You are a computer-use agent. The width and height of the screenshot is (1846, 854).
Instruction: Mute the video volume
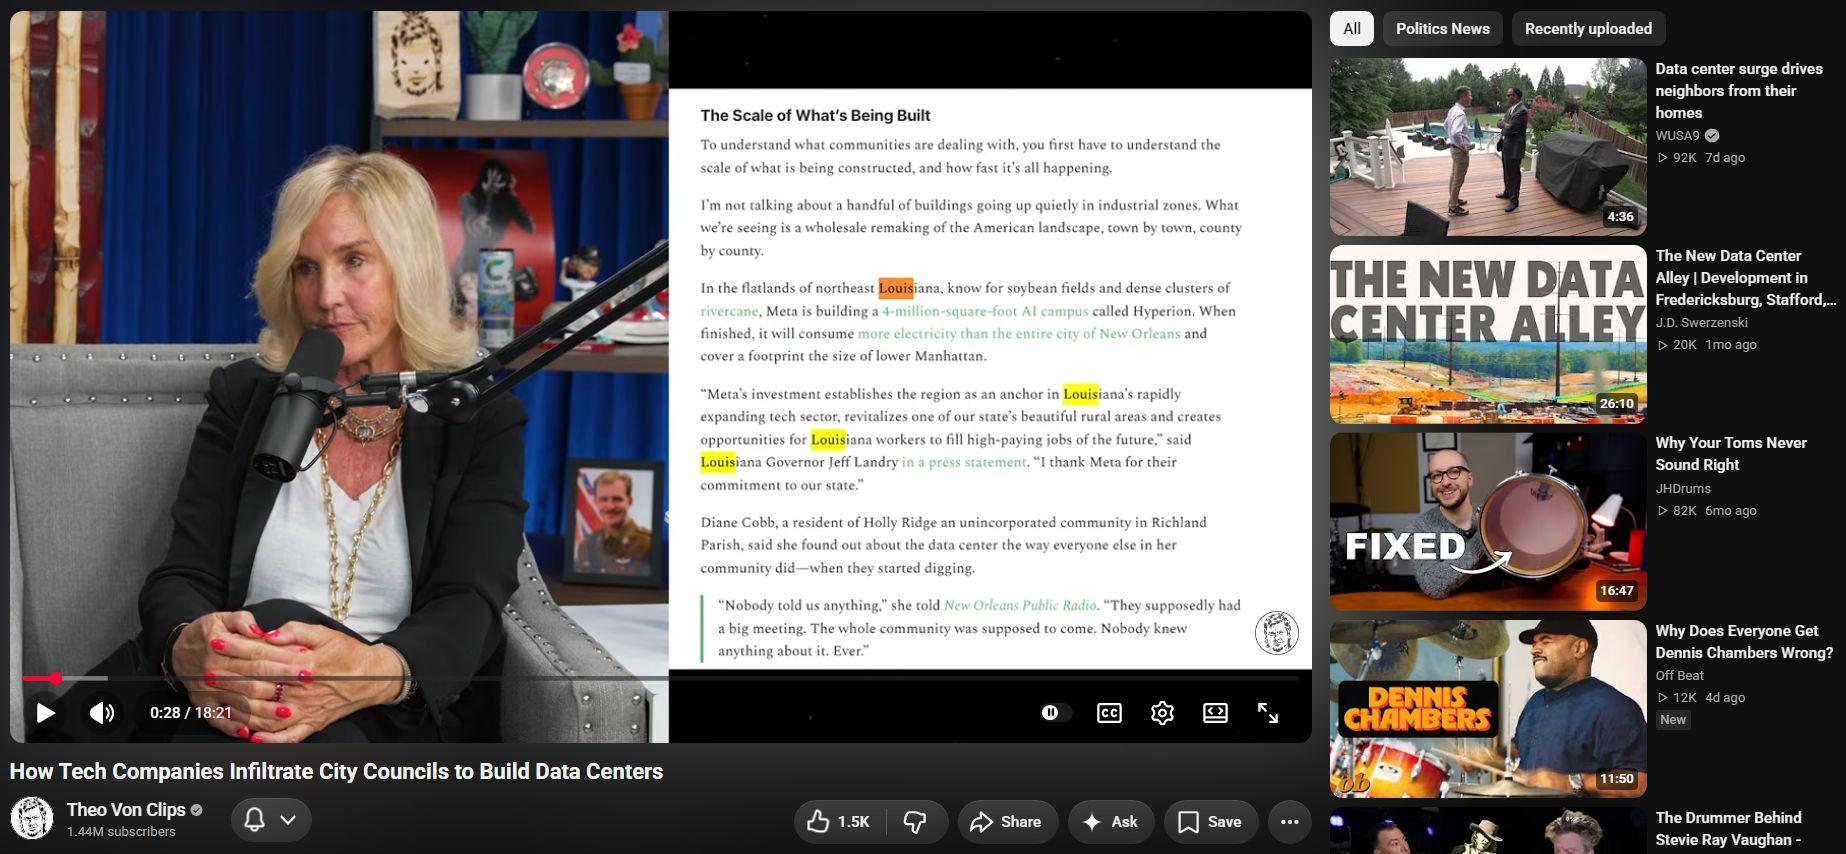102,713
